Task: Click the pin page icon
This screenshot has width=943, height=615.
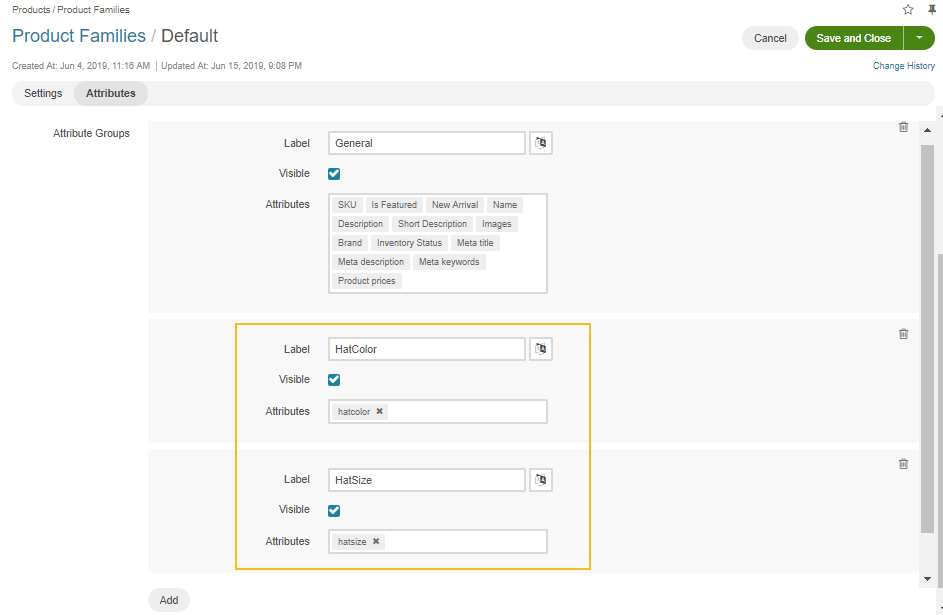Action: click(x=932, y=10)
